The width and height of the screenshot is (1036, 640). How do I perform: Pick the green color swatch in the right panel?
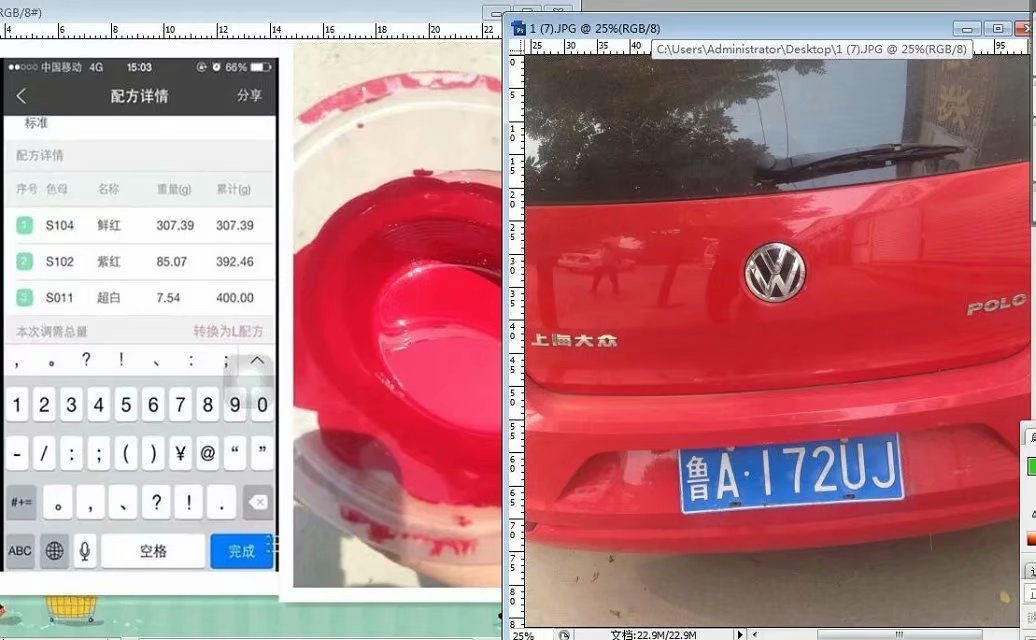[1031, 466]
